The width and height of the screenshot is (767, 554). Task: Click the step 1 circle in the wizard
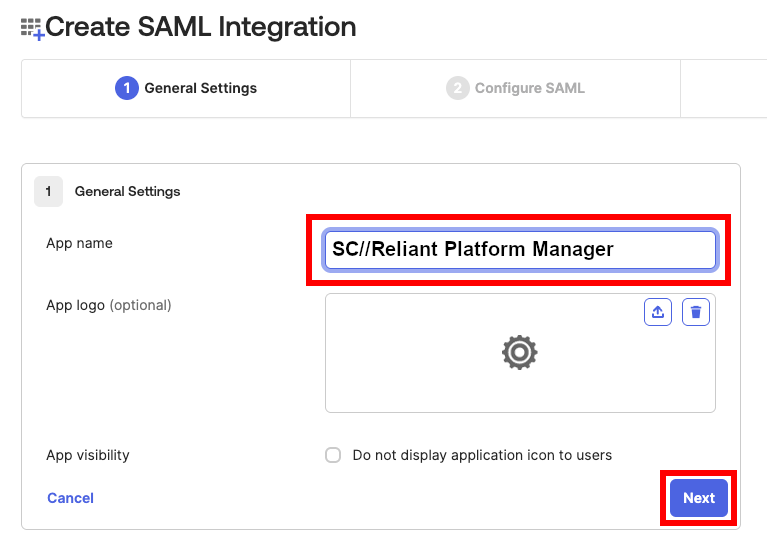pos(127,88)
